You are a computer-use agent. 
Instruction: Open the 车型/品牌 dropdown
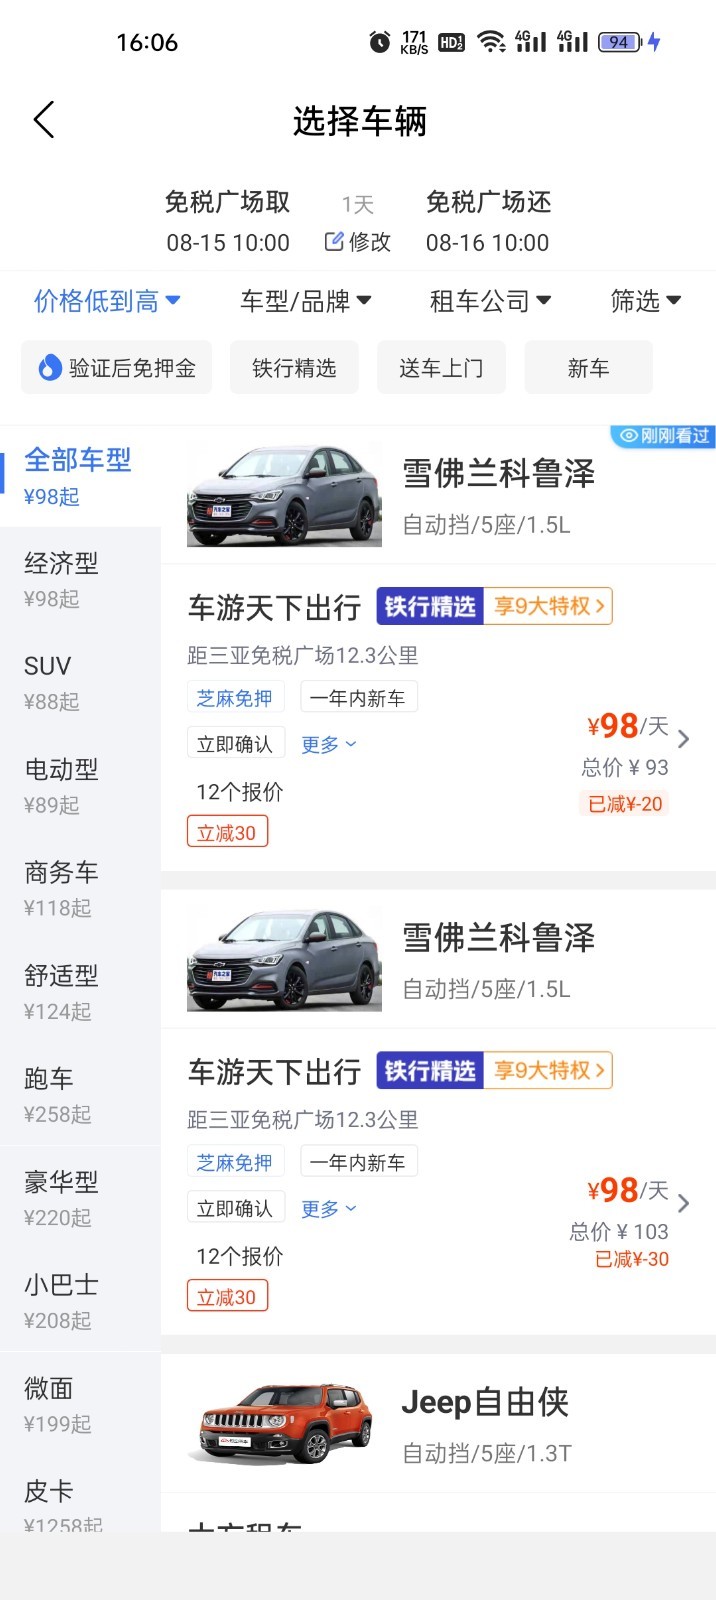click(304, 299)
